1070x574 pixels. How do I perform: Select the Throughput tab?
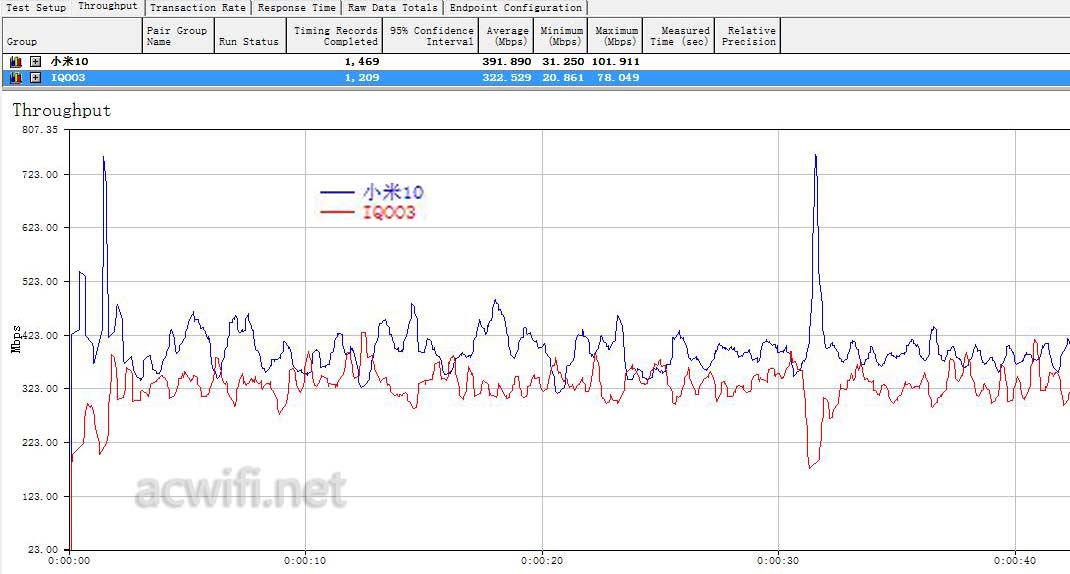(107, 7)
